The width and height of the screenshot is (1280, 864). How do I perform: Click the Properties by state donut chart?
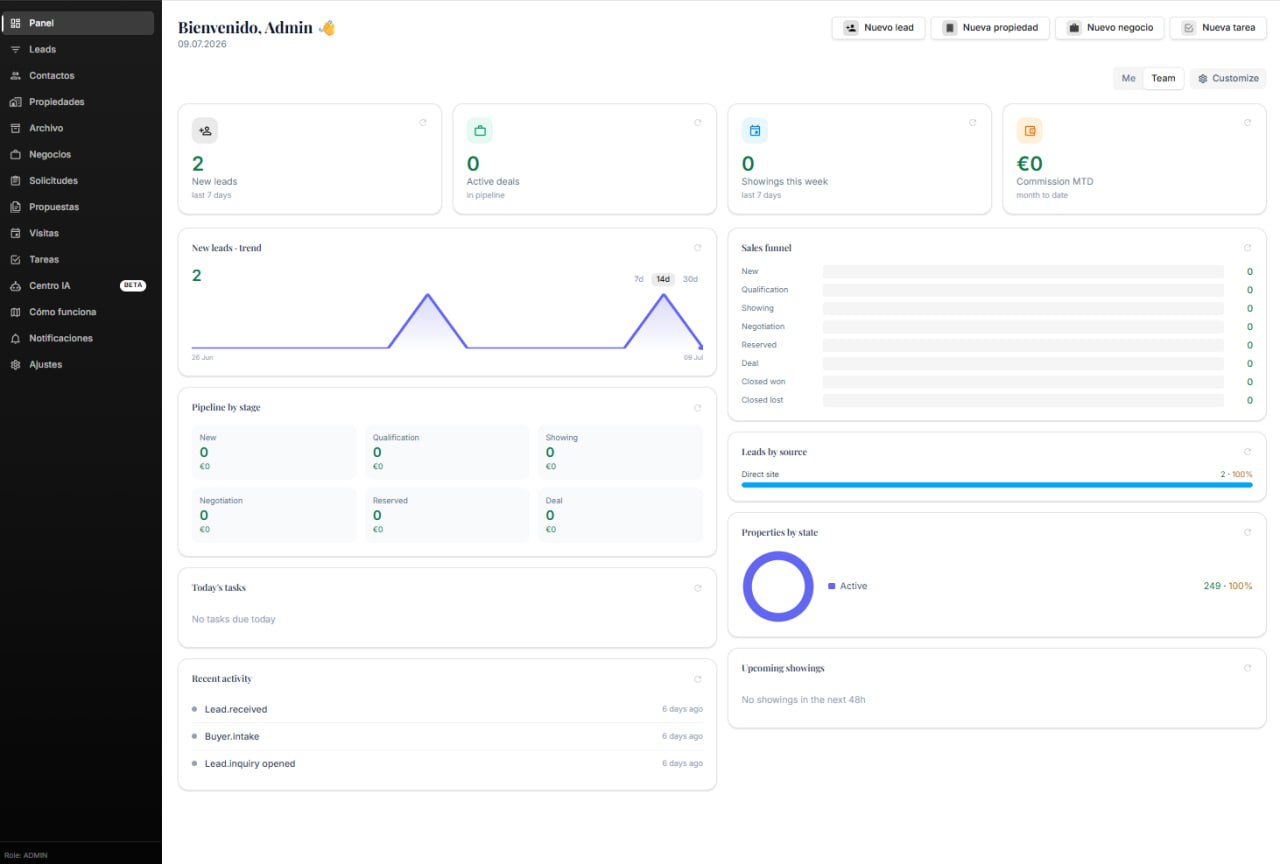tap(778, 586)
